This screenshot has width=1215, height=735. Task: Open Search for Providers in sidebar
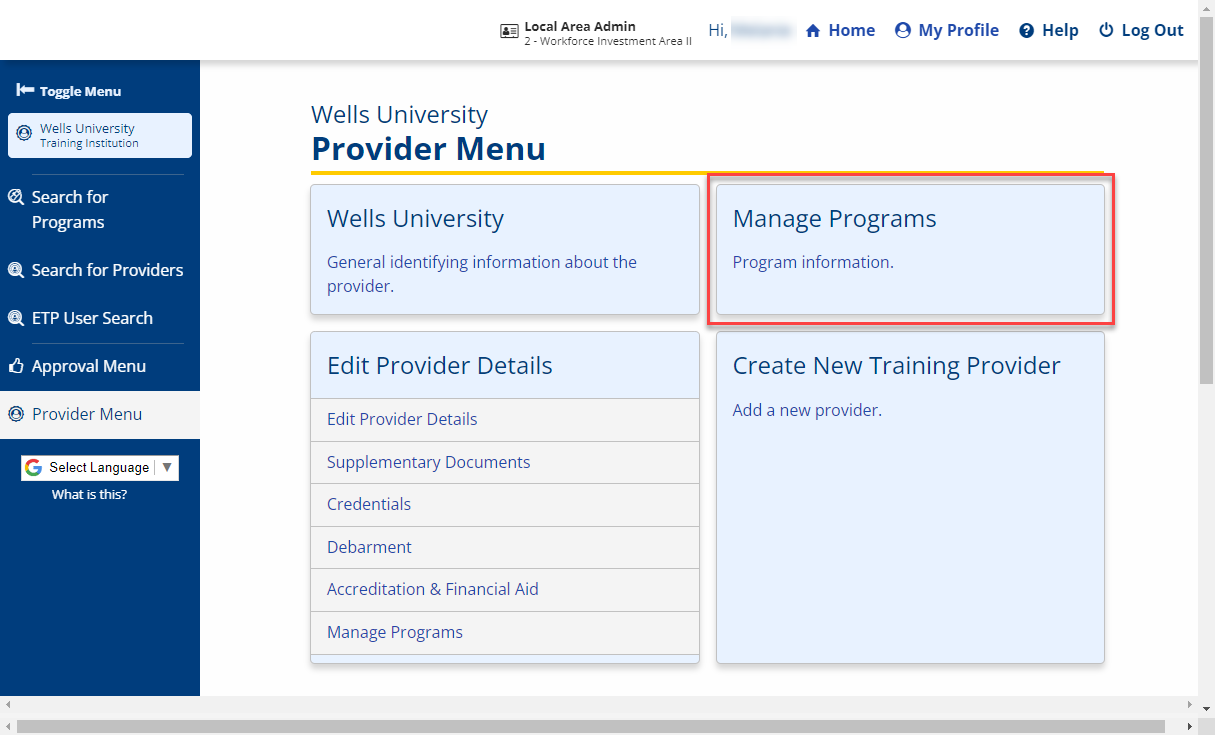(107, 270)
